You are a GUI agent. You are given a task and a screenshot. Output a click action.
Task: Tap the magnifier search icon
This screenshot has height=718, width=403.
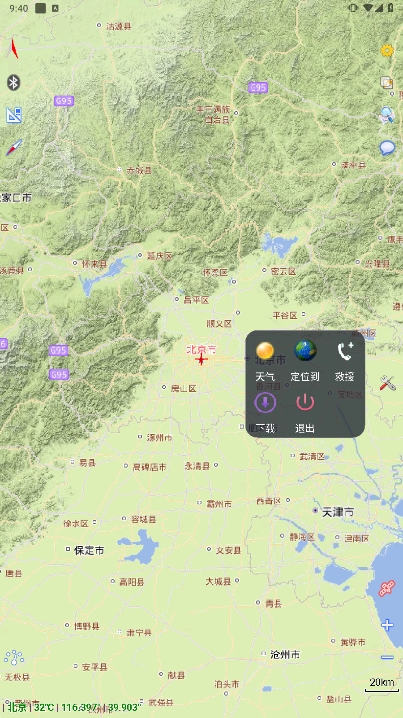click(387, 115)
